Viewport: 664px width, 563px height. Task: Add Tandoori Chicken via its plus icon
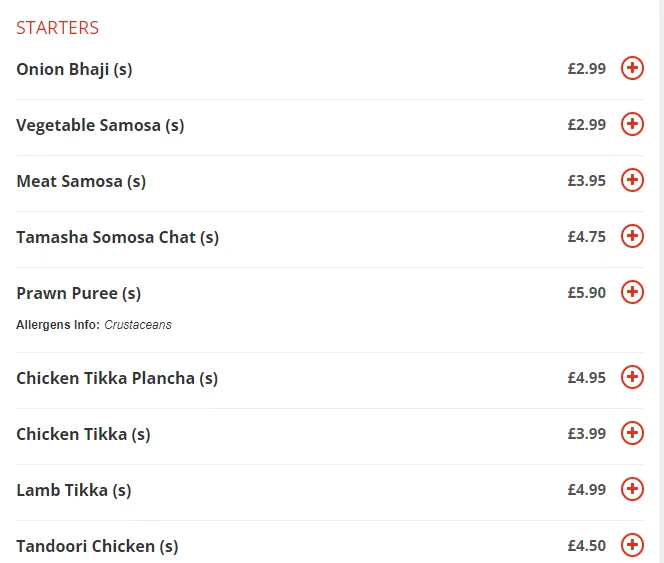(632, 545)
